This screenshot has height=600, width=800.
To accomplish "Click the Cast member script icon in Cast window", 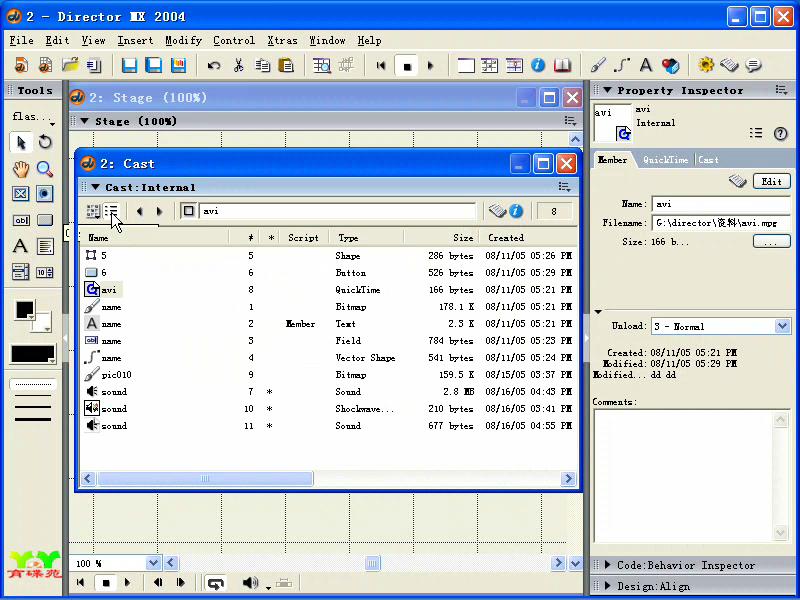I will (497, 211).
